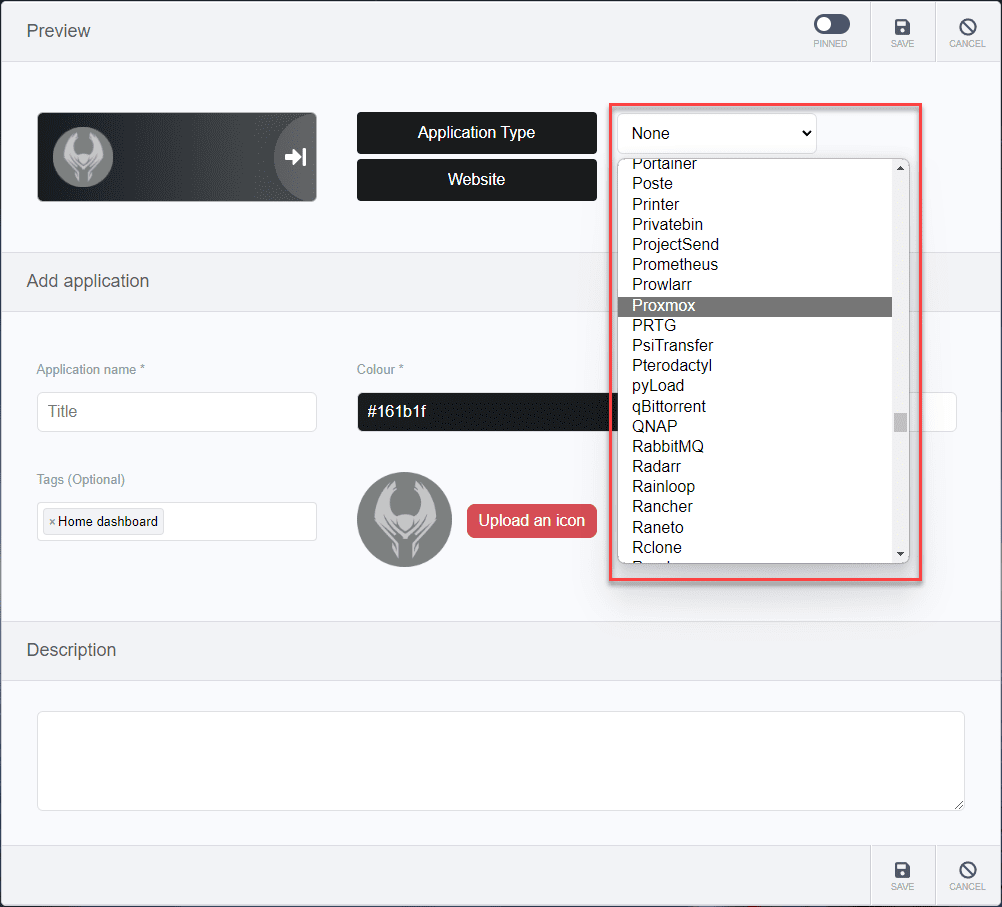Screen dimensions: 1002x907
Task: Select Radarr from the list
Action: tap(755, 467)
